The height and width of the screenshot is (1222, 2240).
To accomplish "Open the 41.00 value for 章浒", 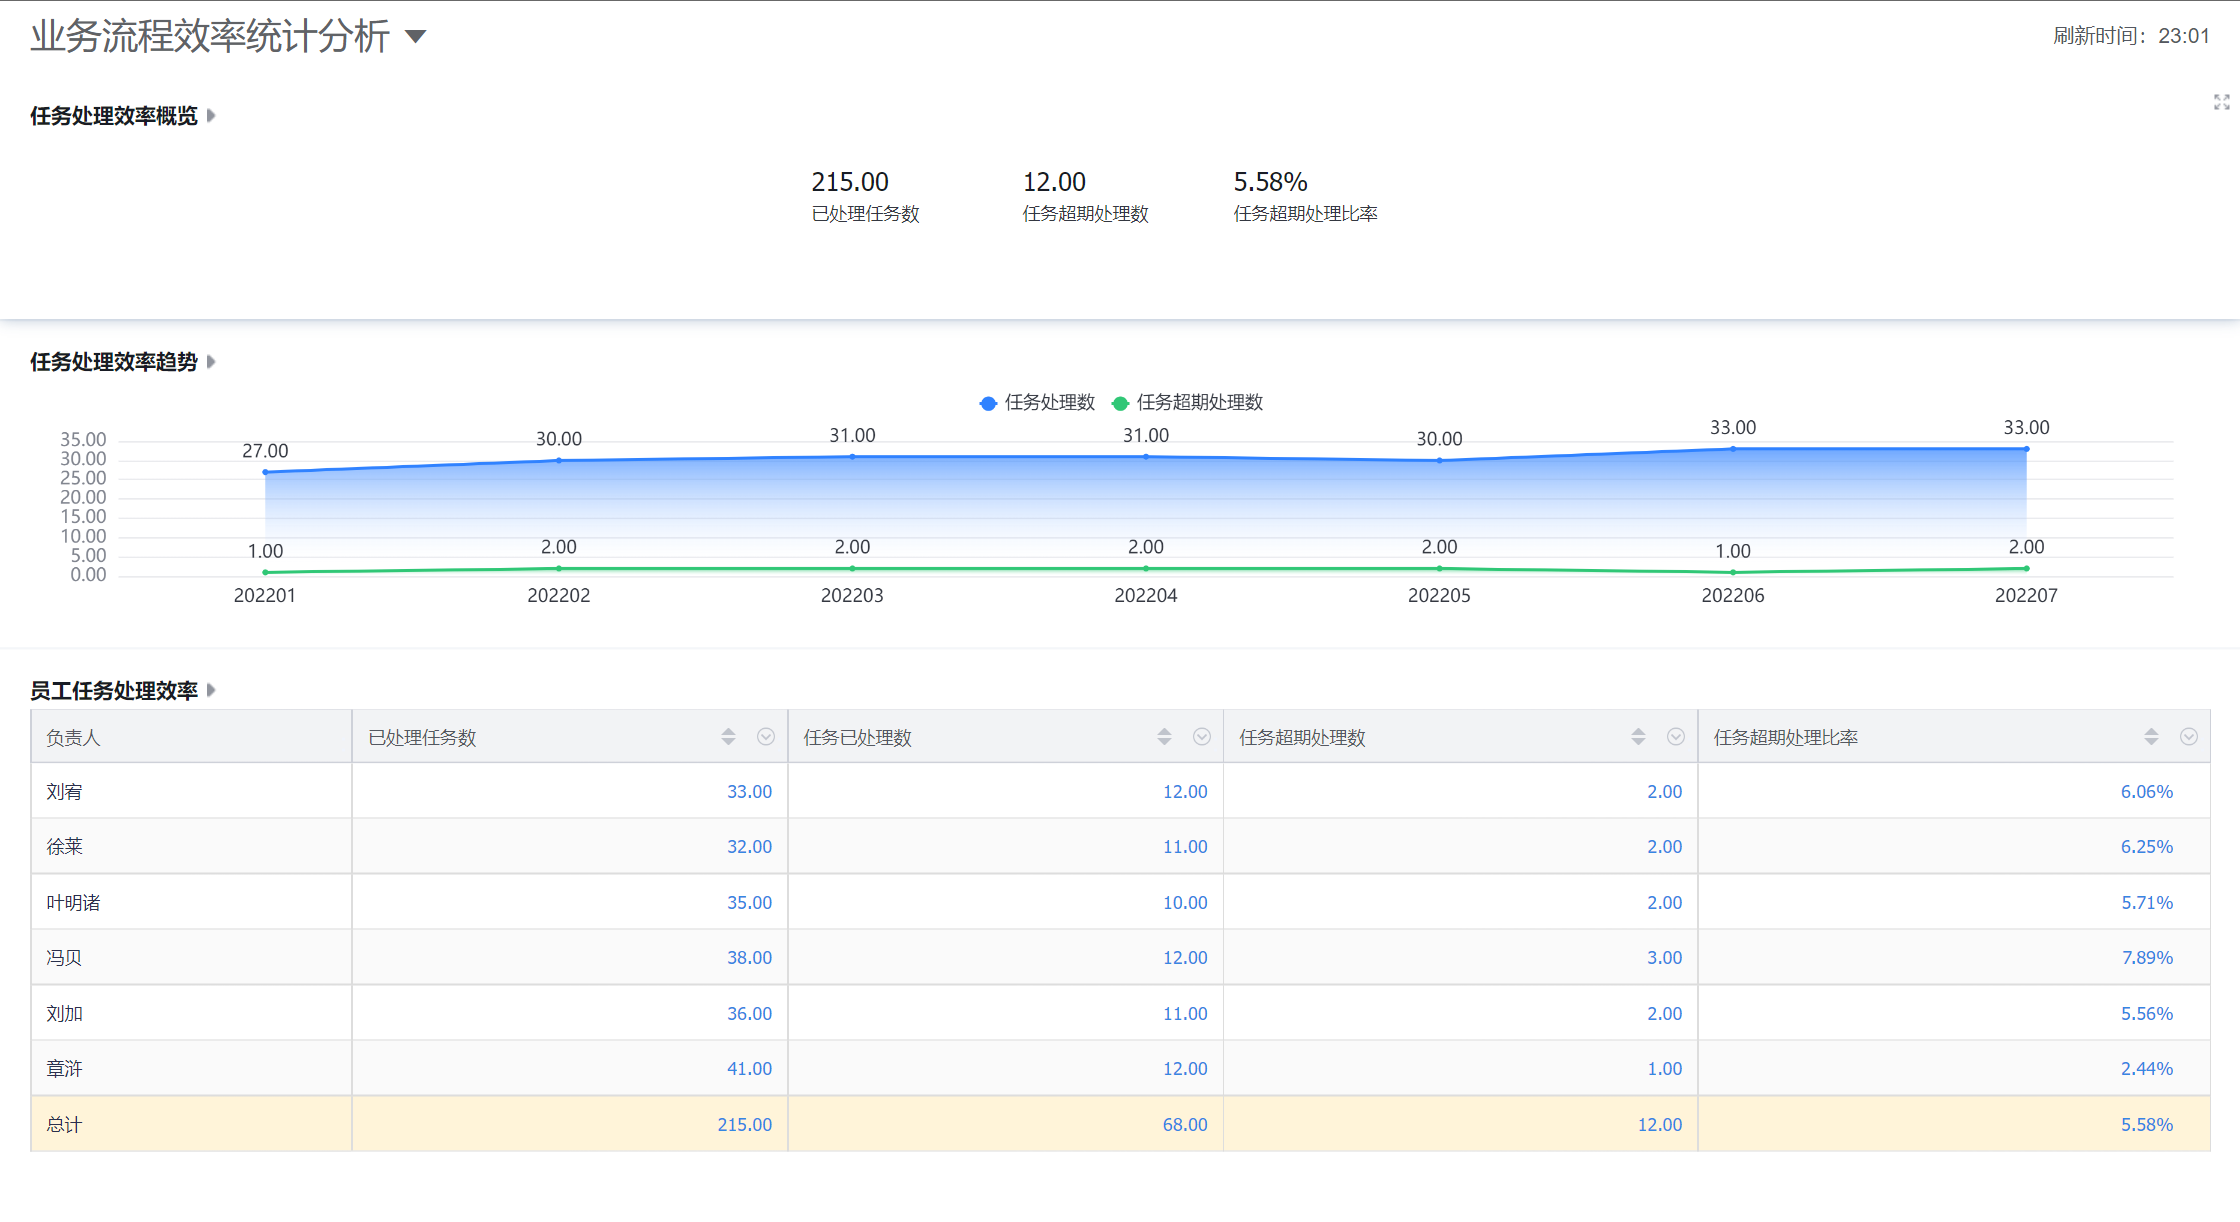I will (x=749, y=1069).
